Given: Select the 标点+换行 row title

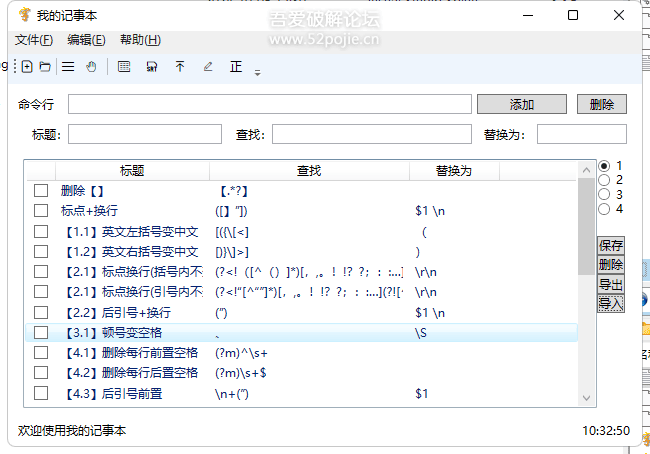Looking at the screenshot, I should tap(90, 211).
